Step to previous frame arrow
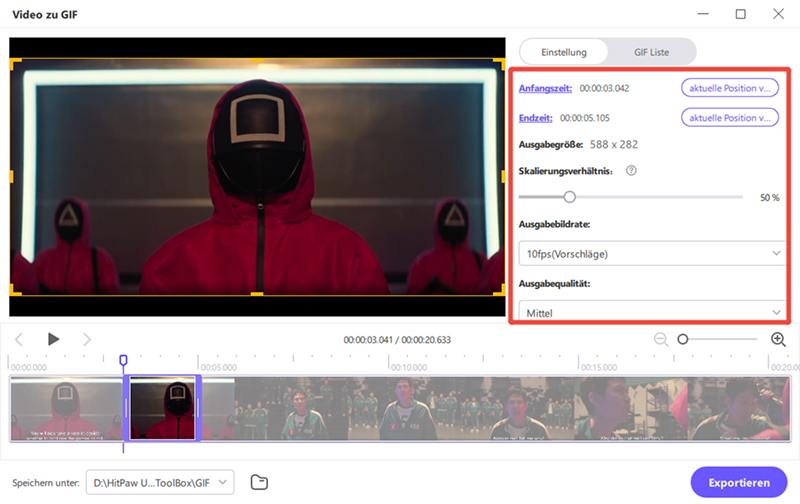800x504 pixels. tap(19, 339)
